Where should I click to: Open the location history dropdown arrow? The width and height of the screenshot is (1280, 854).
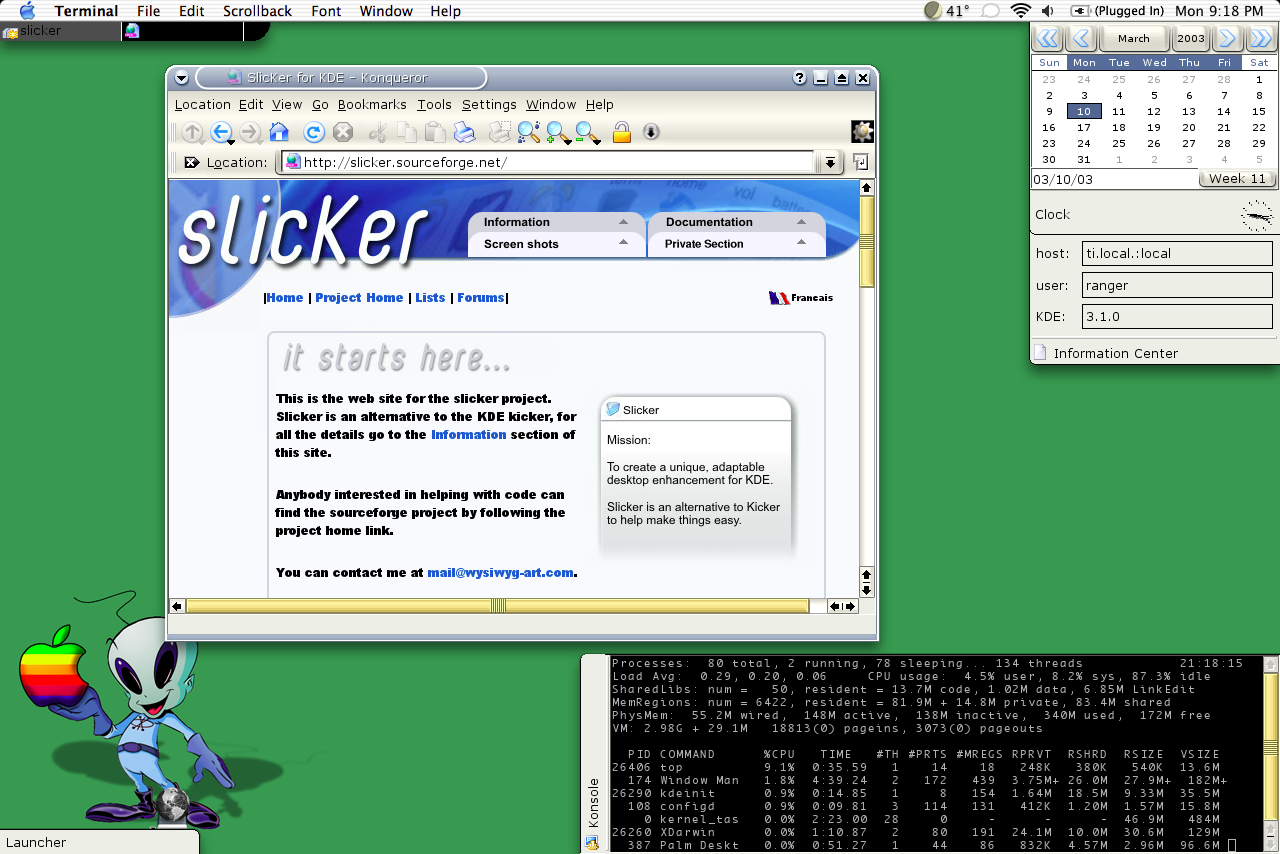click(x=830, y=162)
